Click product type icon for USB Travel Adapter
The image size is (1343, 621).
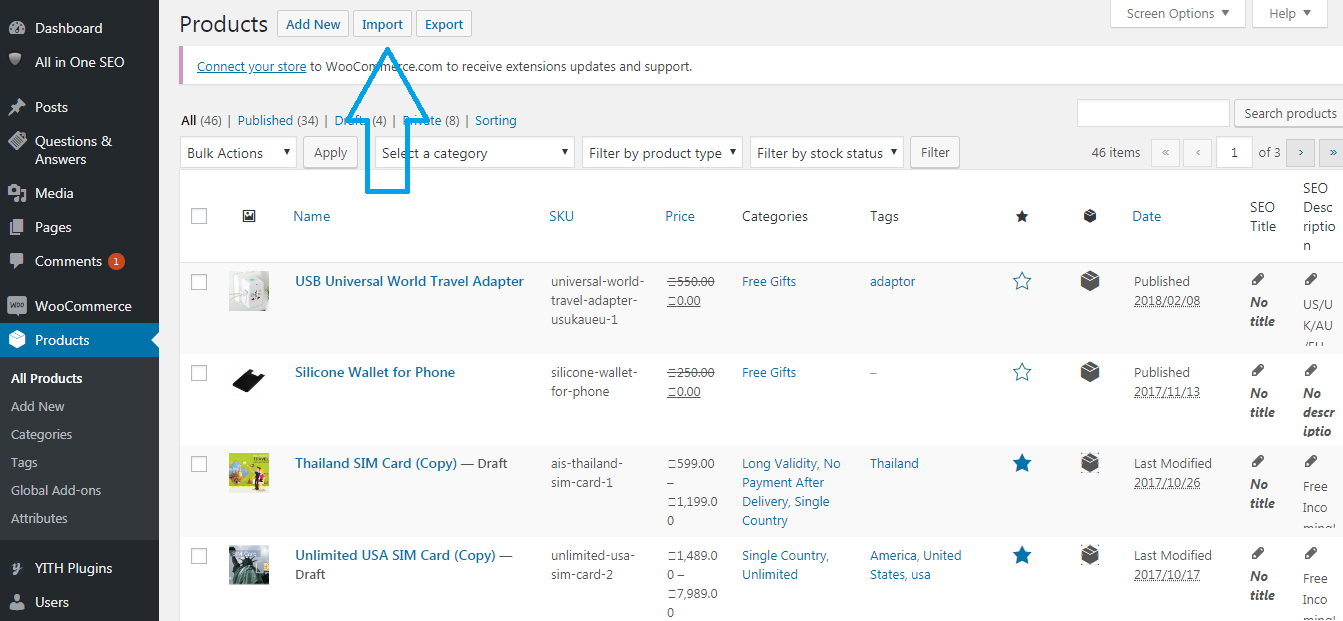coord(1090,282)
